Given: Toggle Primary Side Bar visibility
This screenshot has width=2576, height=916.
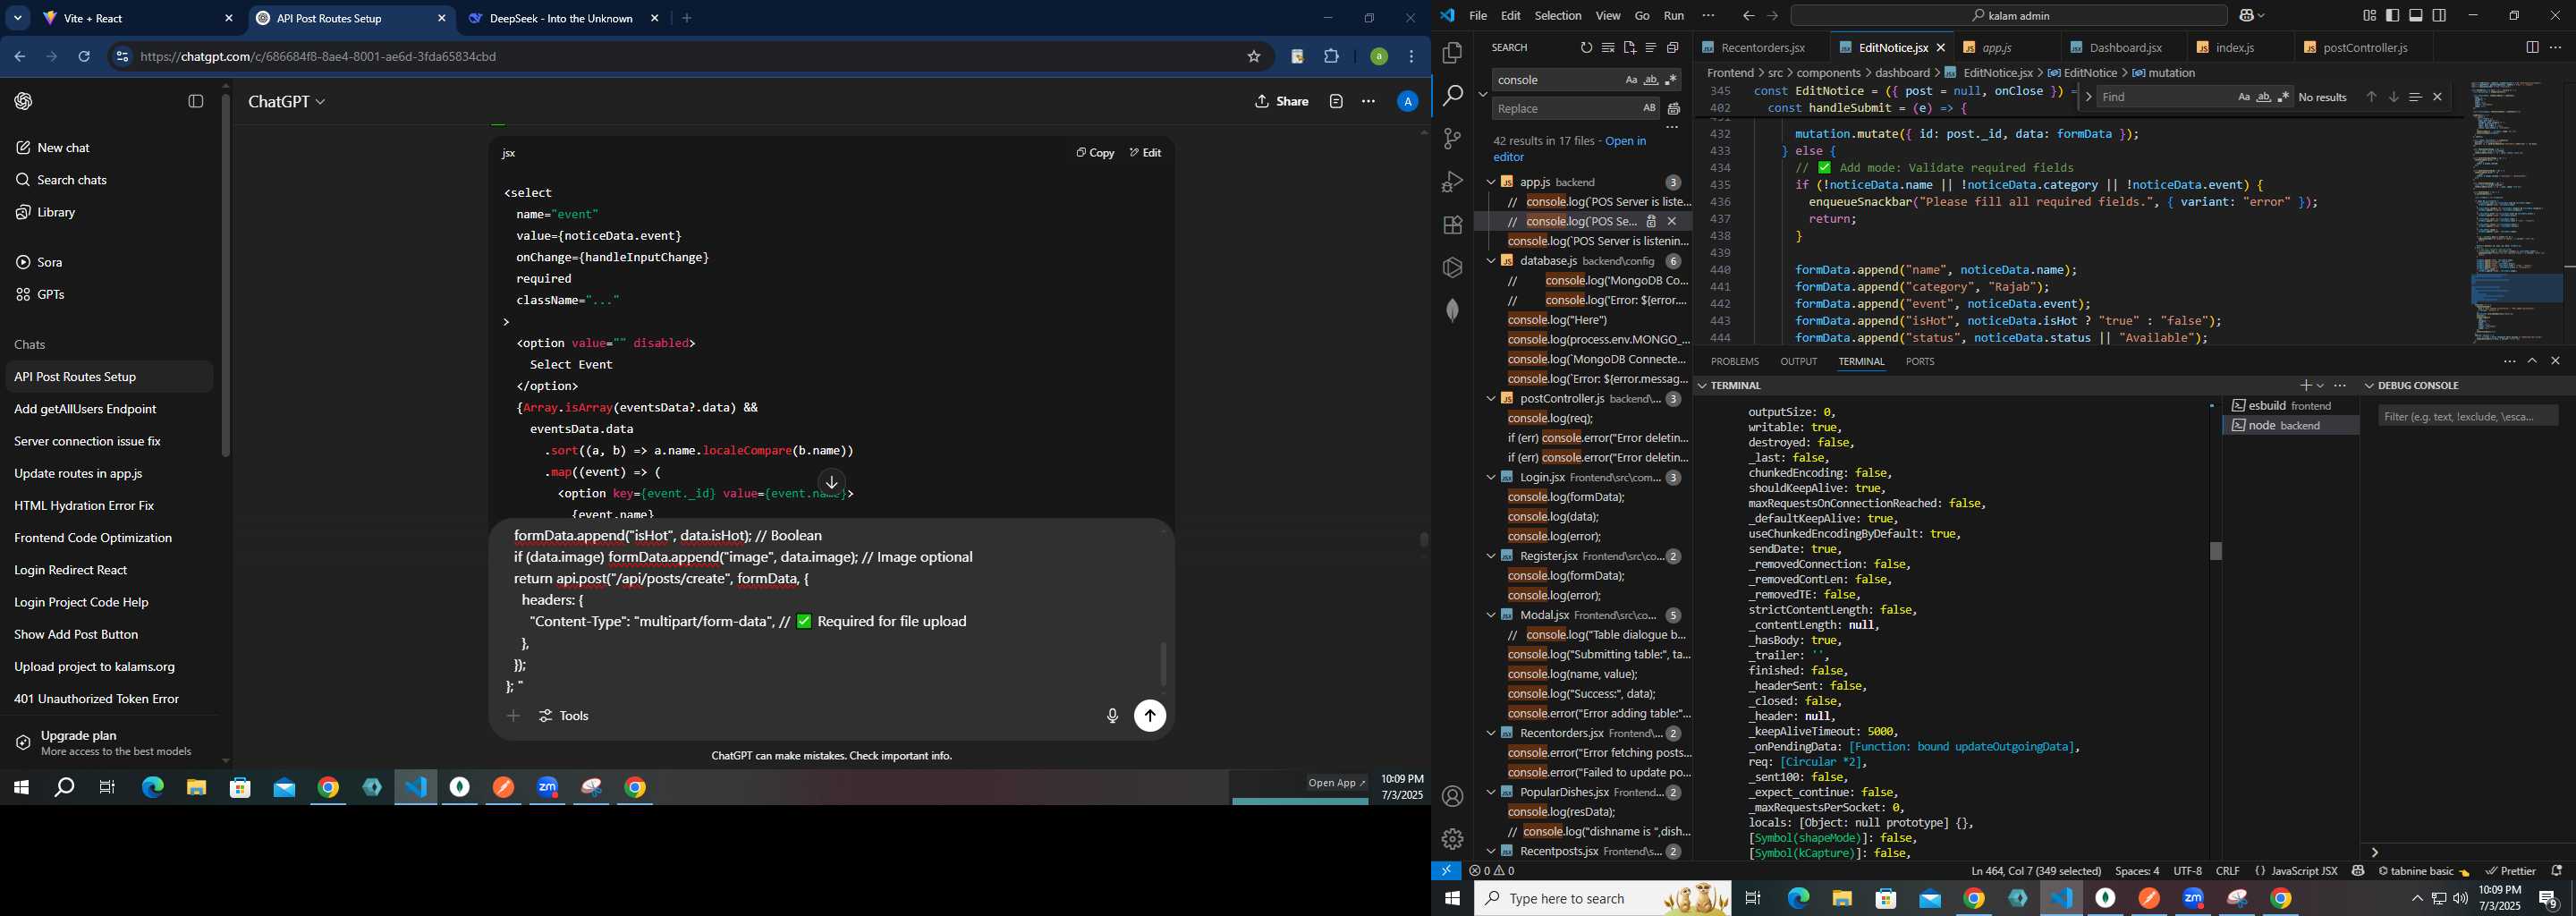Looking at the screenshot, I should tap(2392, 16).
